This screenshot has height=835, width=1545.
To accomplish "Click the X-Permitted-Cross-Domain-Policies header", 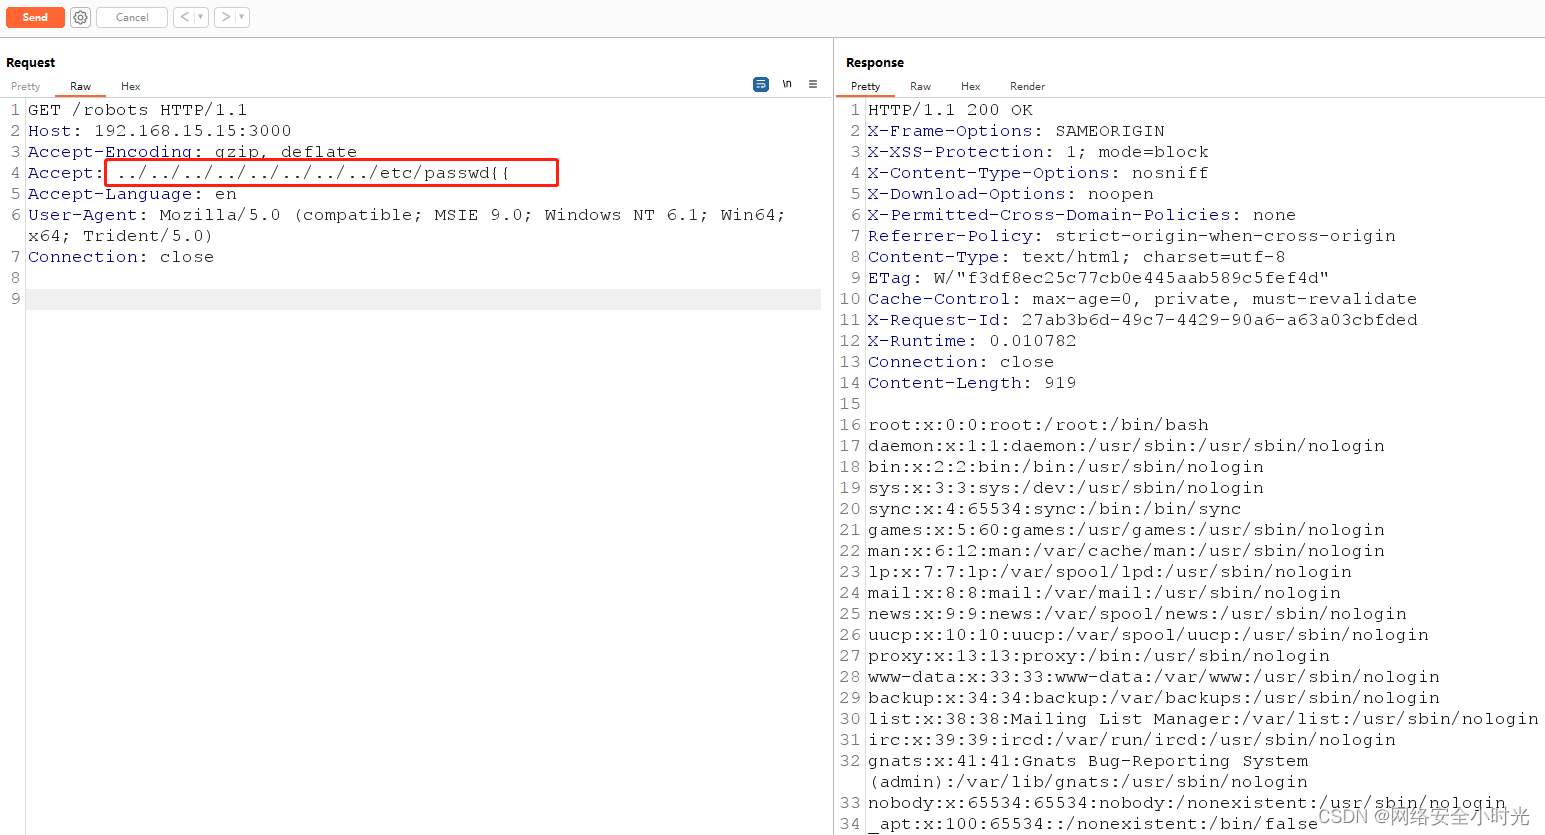I will point(1082,215).
